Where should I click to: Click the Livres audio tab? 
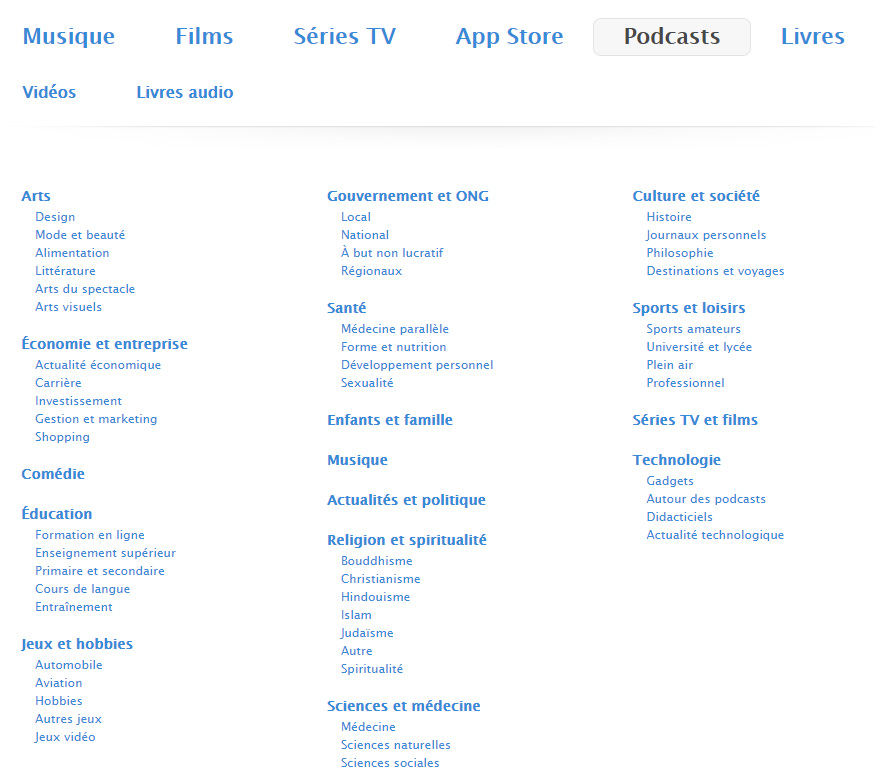184,92
